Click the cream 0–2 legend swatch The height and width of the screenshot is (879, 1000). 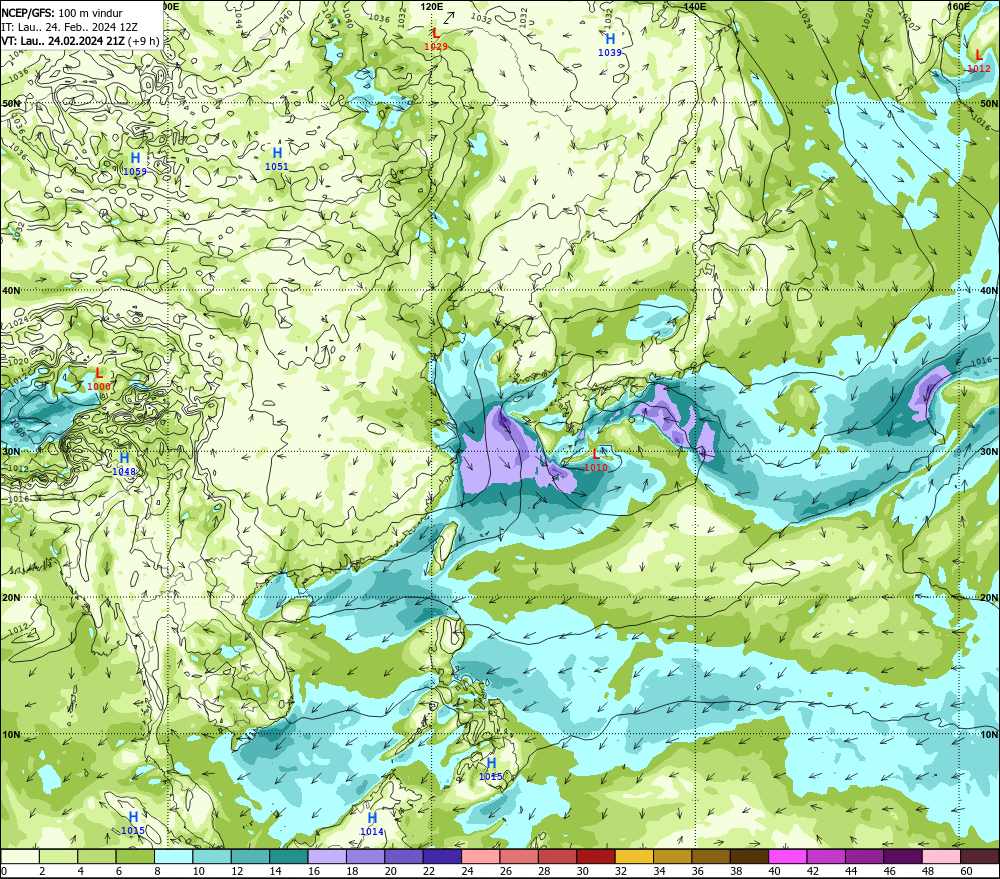20,856
